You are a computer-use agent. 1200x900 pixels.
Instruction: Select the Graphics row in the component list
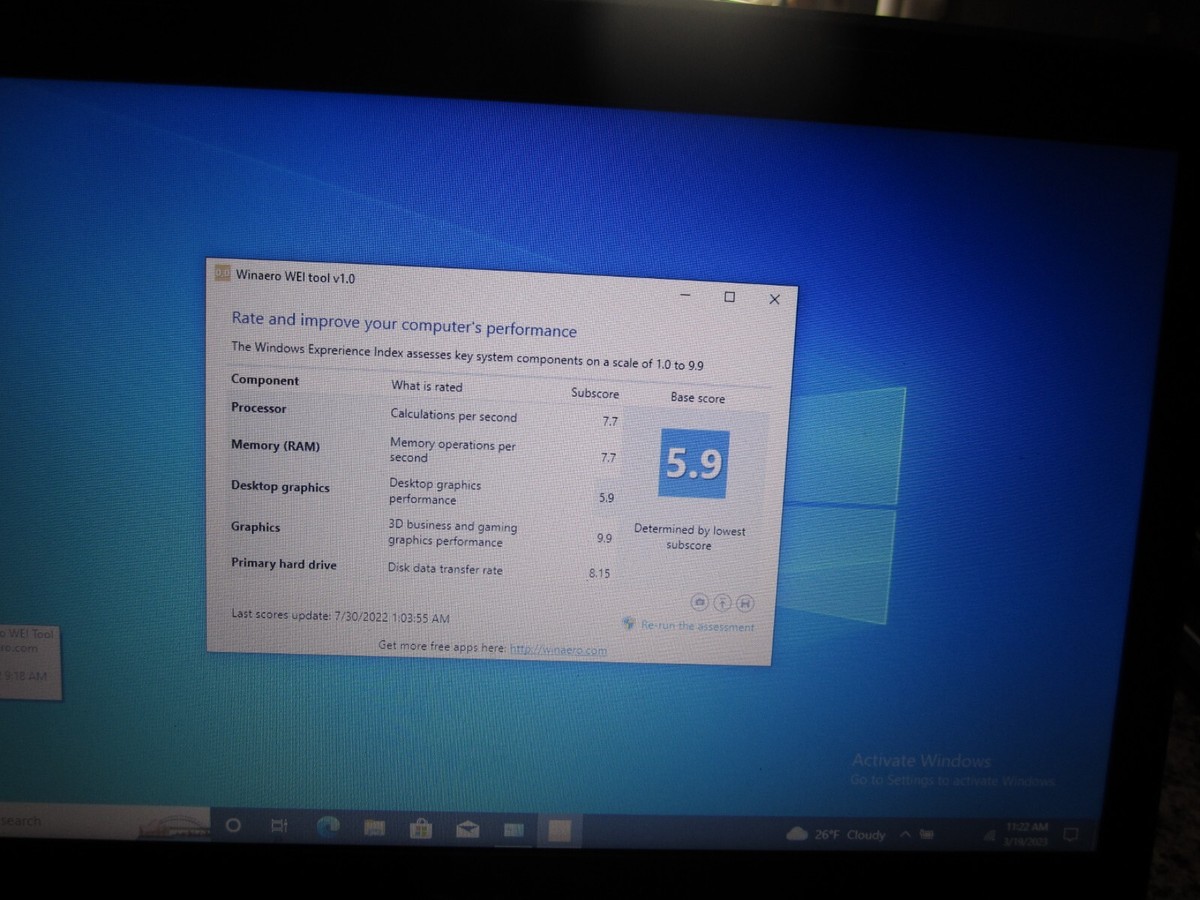pos(256,527)
